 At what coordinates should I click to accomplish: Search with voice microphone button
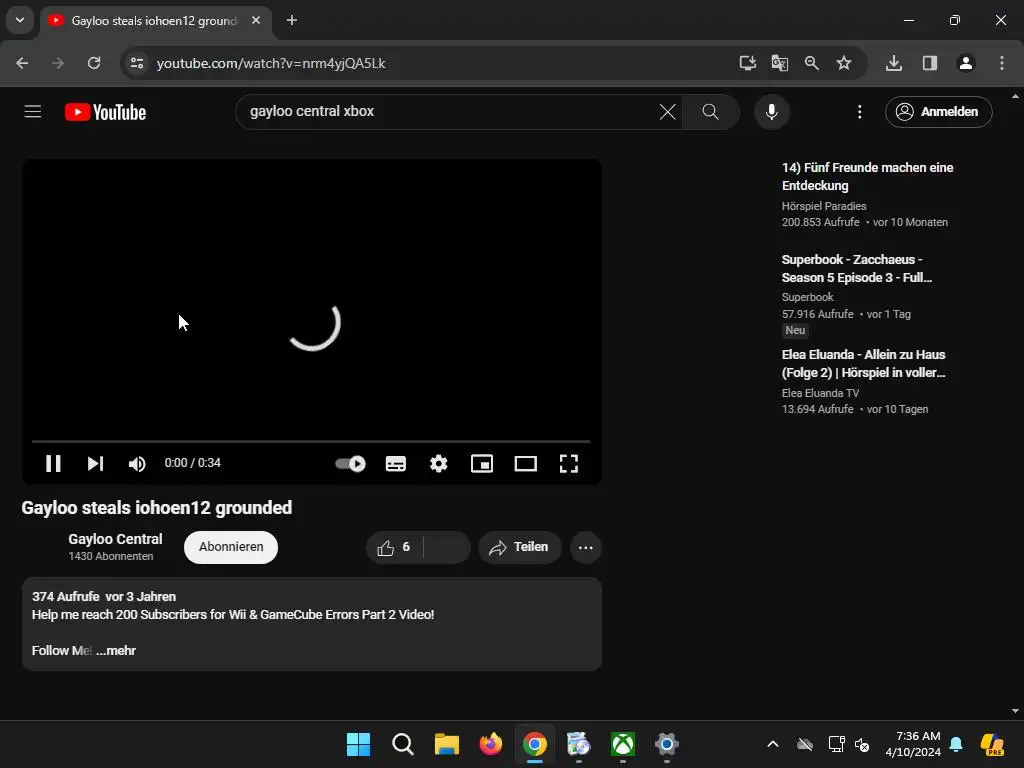click(x=772, y=112)
